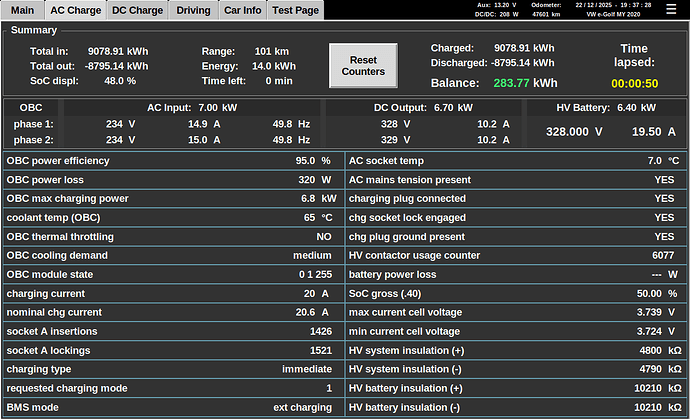Switch to the Test Page tab
The width and height of the screenshot is (690, 419).
tap(295, 10)
